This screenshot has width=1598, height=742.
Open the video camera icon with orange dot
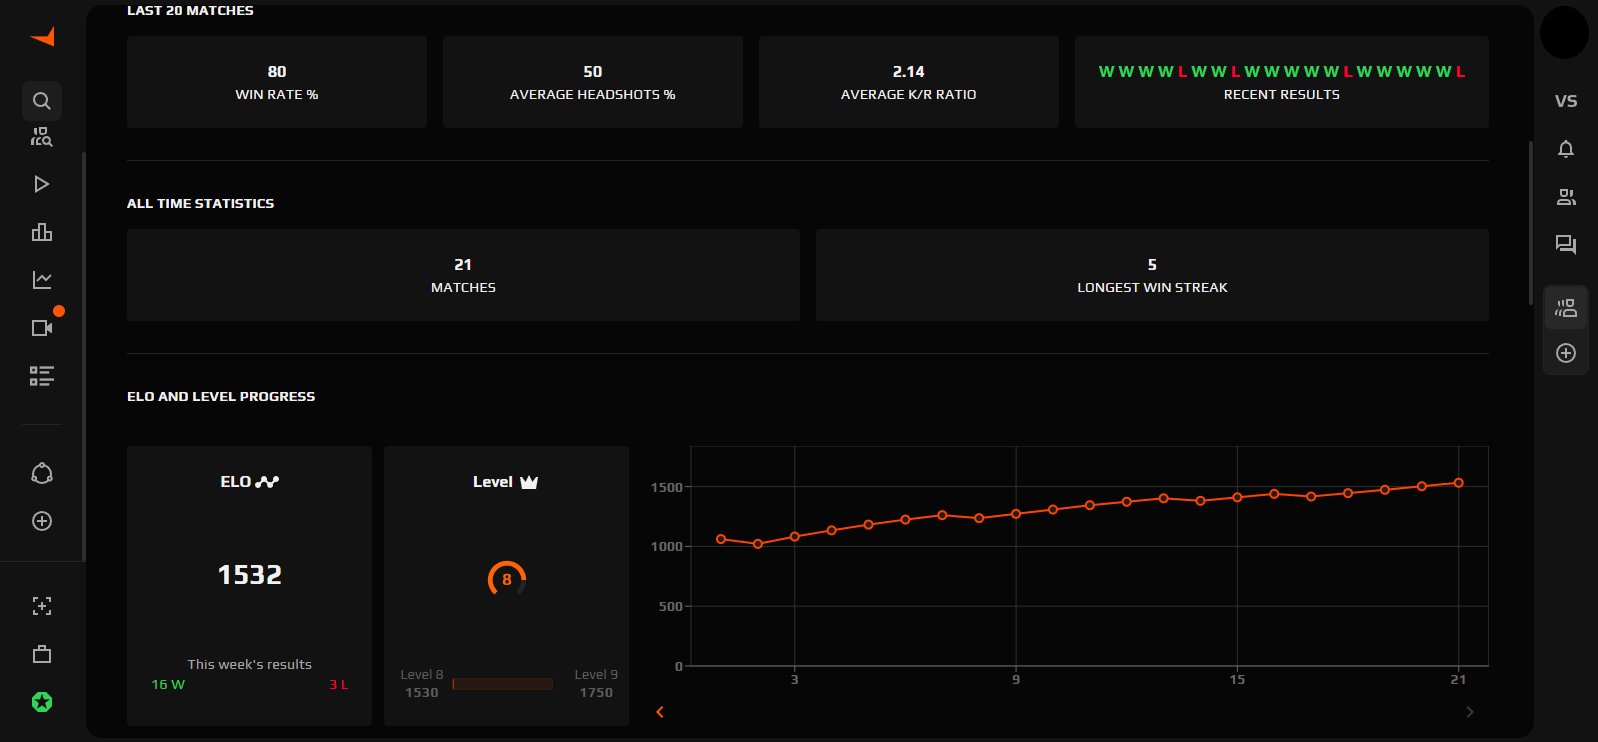42,328
